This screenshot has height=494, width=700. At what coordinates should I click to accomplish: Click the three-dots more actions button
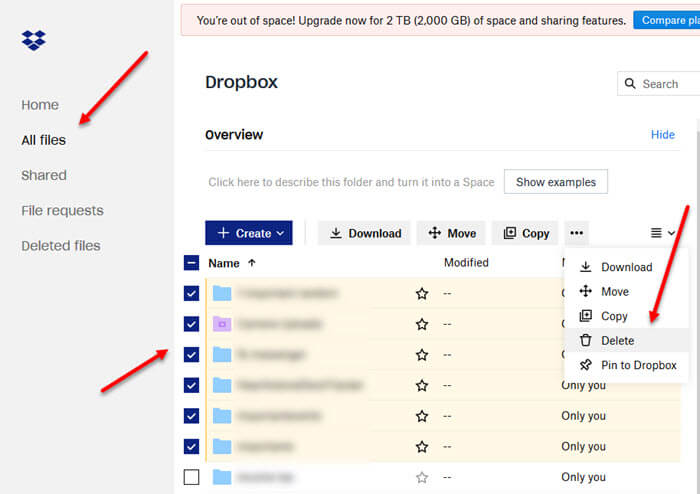click(576, 233)
